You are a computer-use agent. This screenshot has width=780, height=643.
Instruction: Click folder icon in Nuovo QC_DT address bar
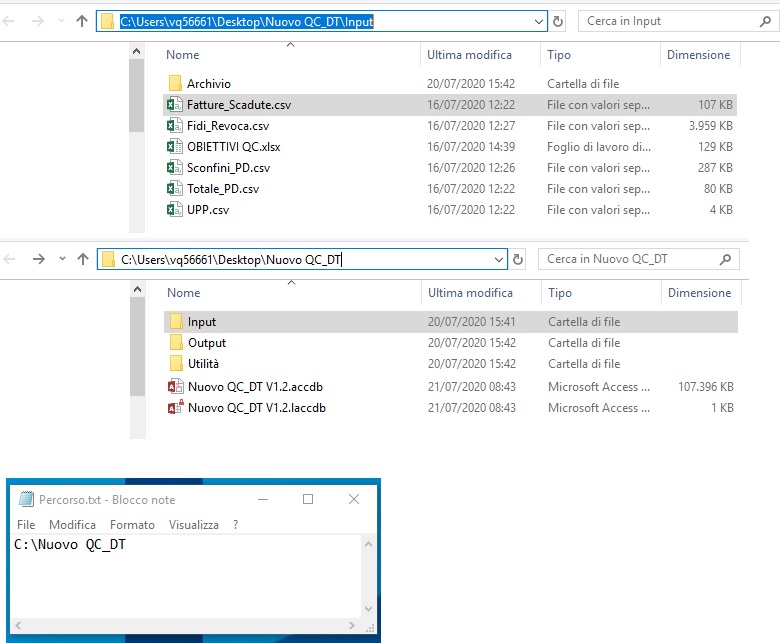(108, 260)
